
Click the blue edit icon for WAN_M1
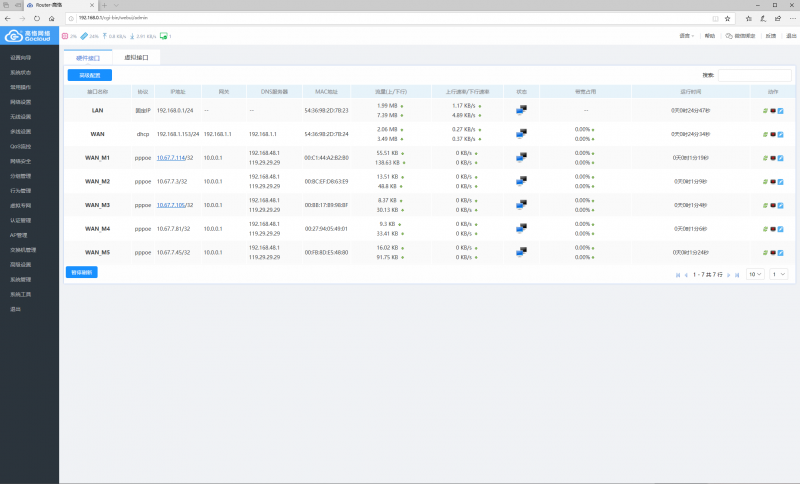tap(781, 158)
